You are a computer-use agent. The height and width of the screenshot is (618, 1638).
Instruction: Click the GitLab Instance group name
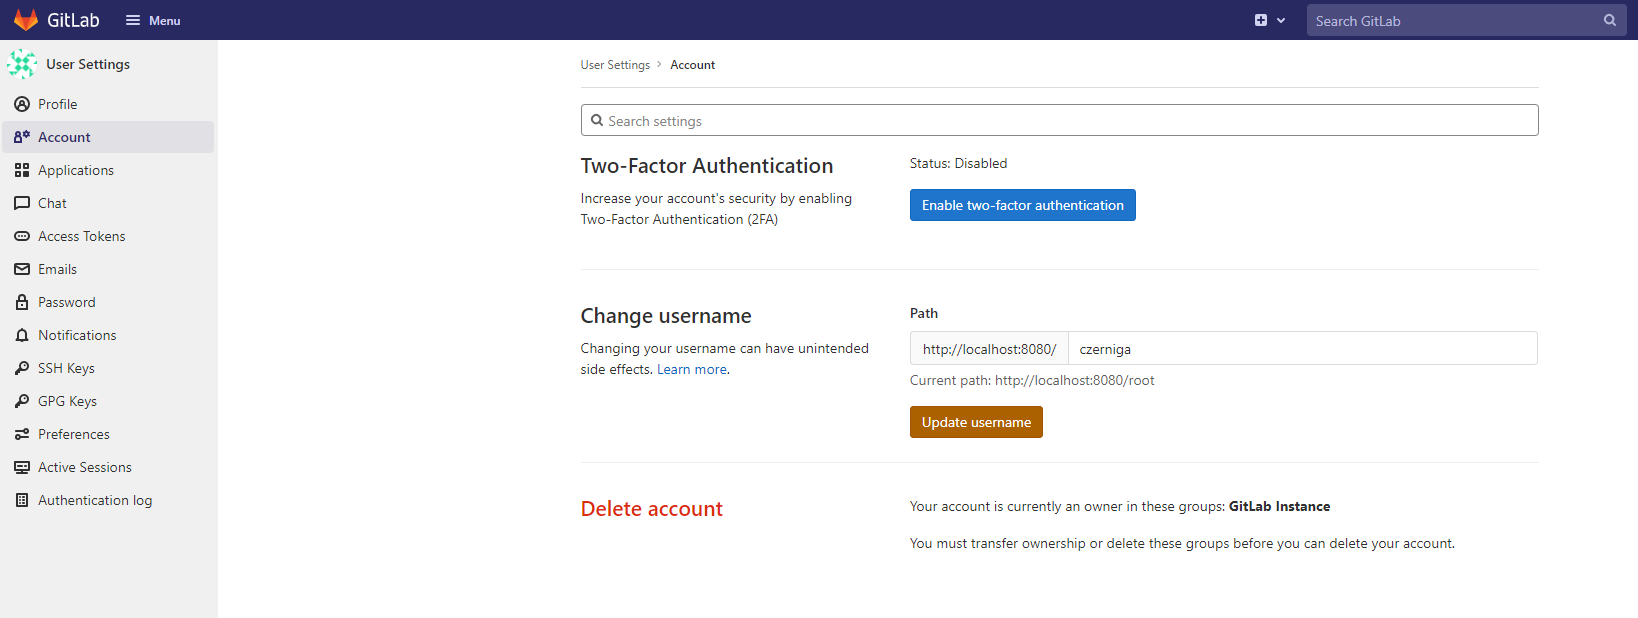pos(1279,506)
